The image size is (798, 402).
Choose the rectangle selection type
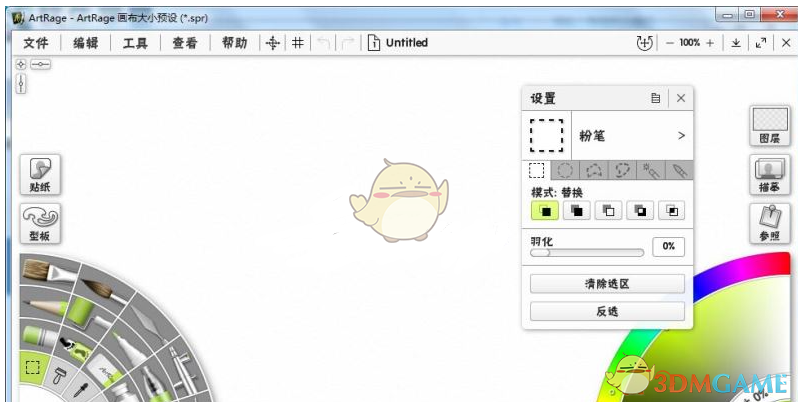point(537,171)
